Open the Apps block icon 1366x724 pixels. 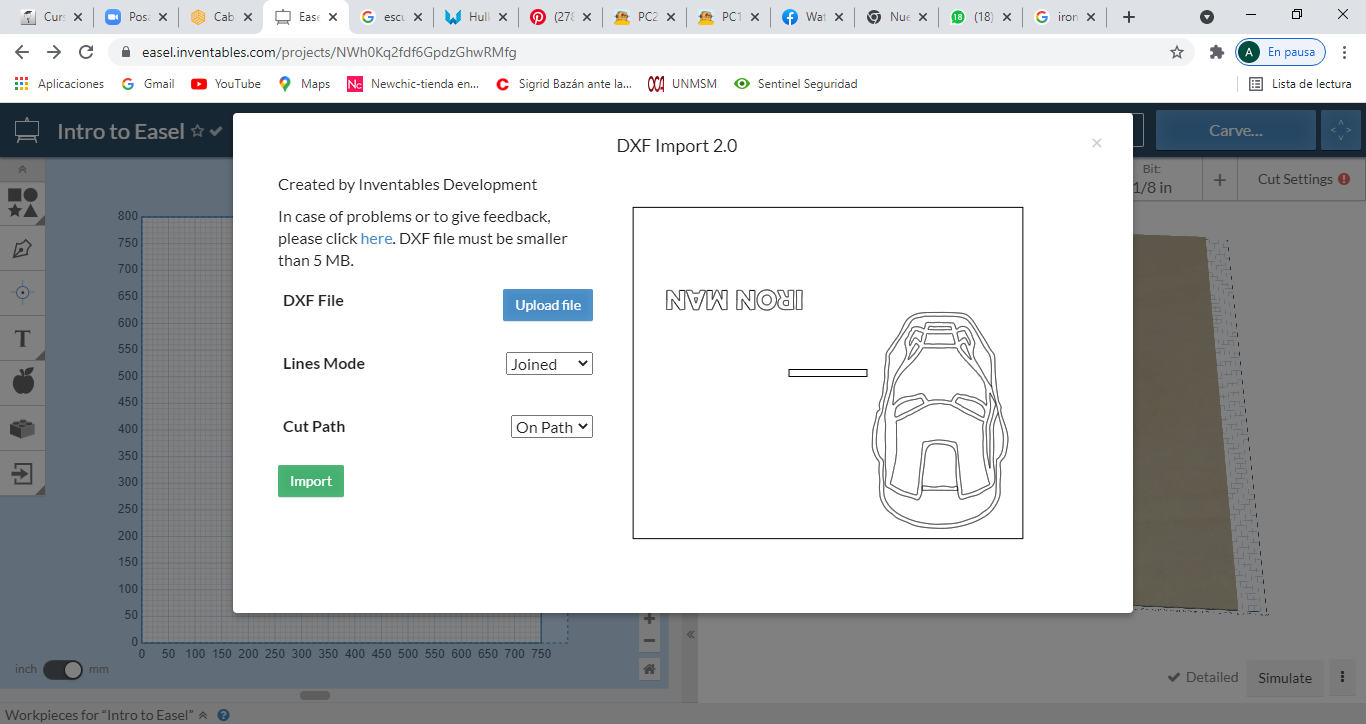(22, 428)
